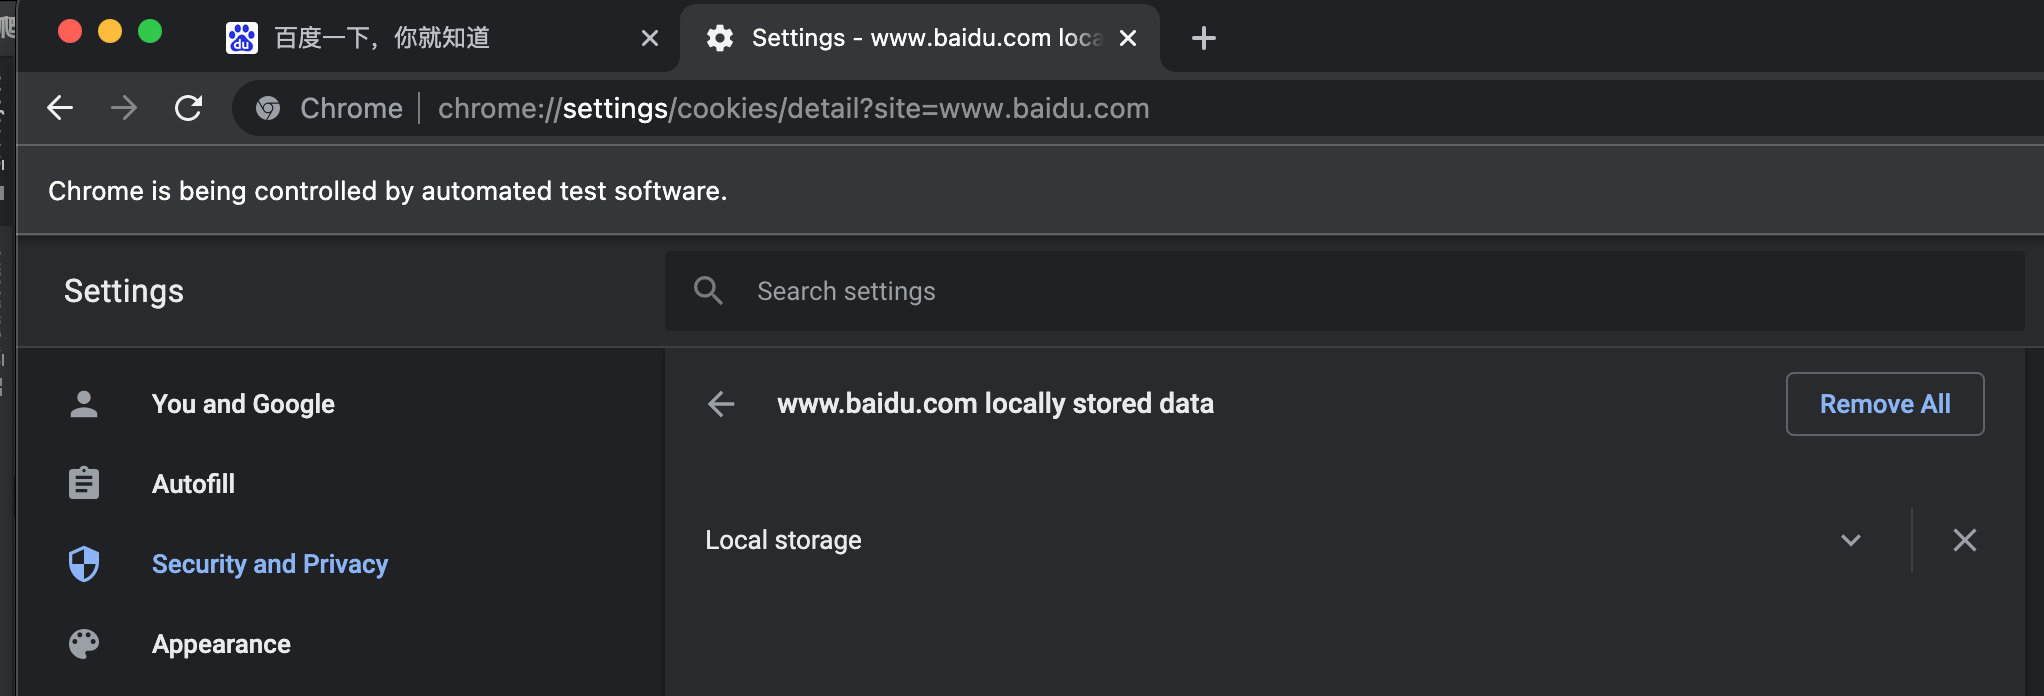2044x696 pixels.
Task: Click the Remove All button
Action: tap(1885, 404)
